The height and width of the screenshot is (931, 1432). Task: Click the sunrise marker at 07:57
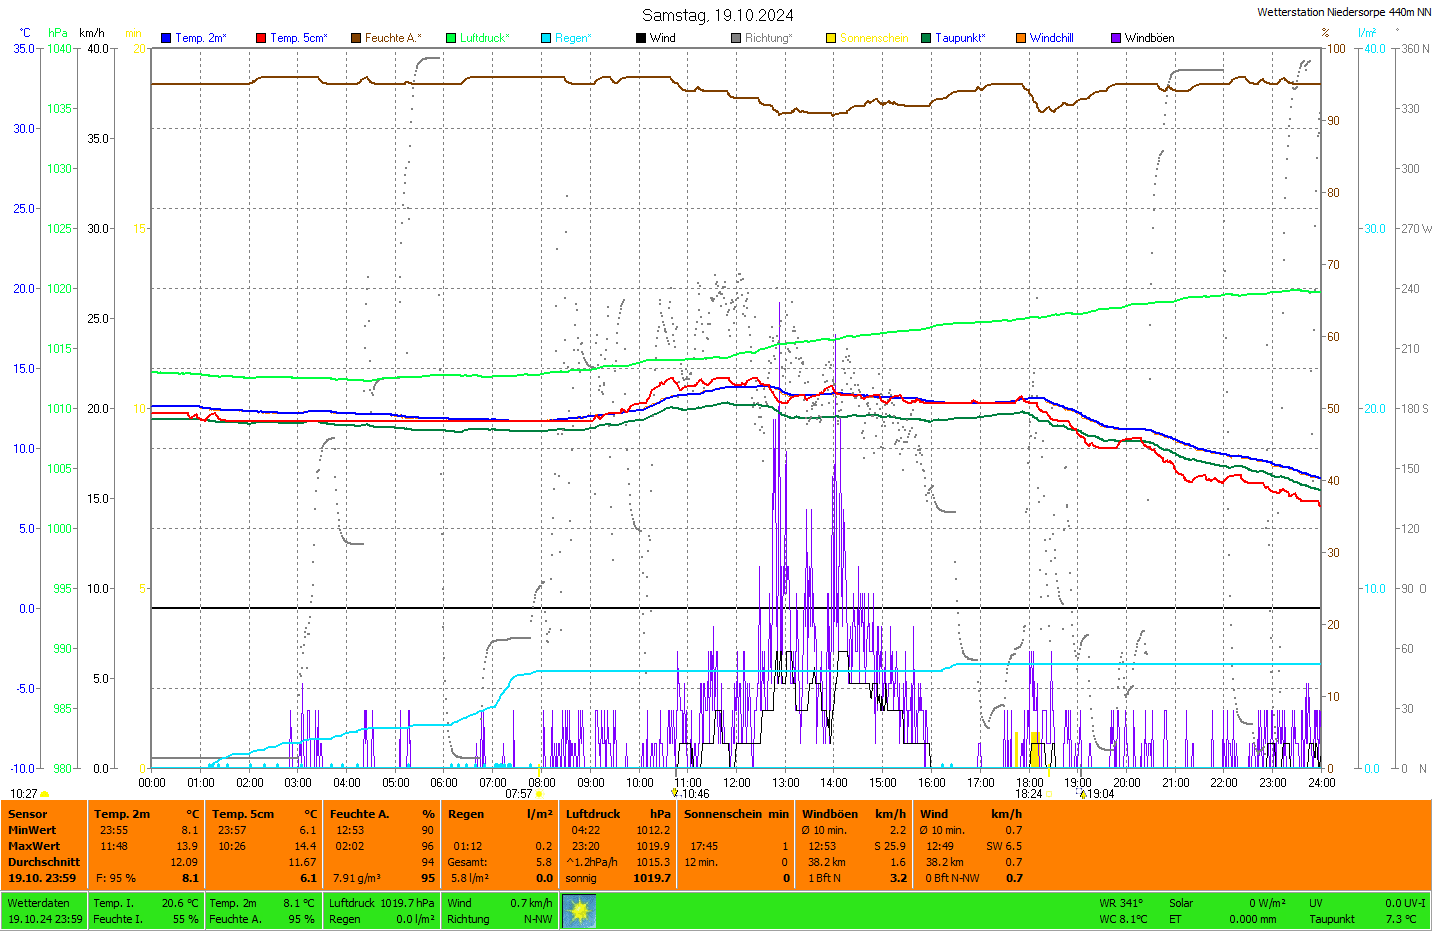pyautogui.click(x=539, y=794)
